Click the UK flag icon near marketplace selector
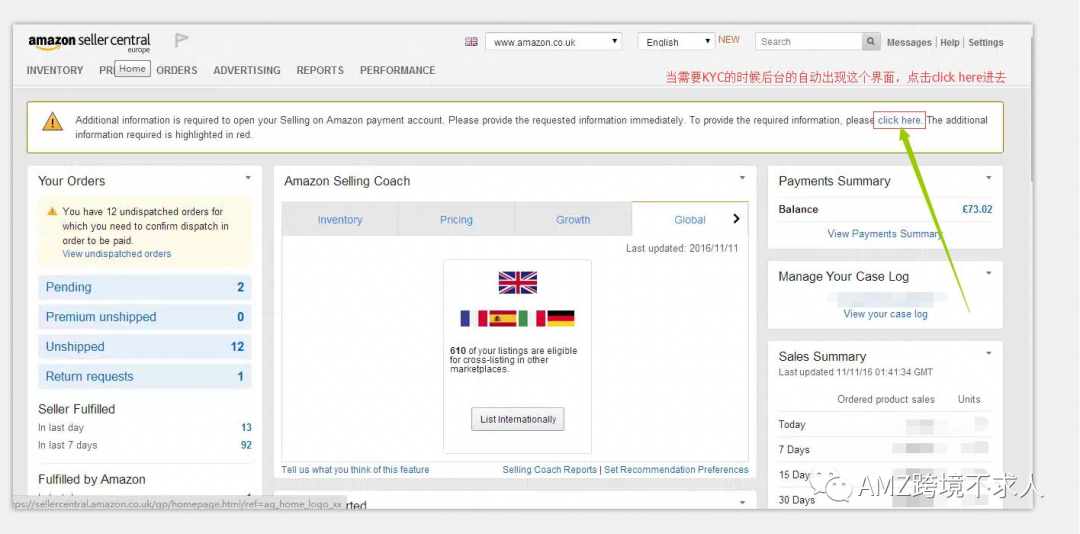 coord(471,42)
